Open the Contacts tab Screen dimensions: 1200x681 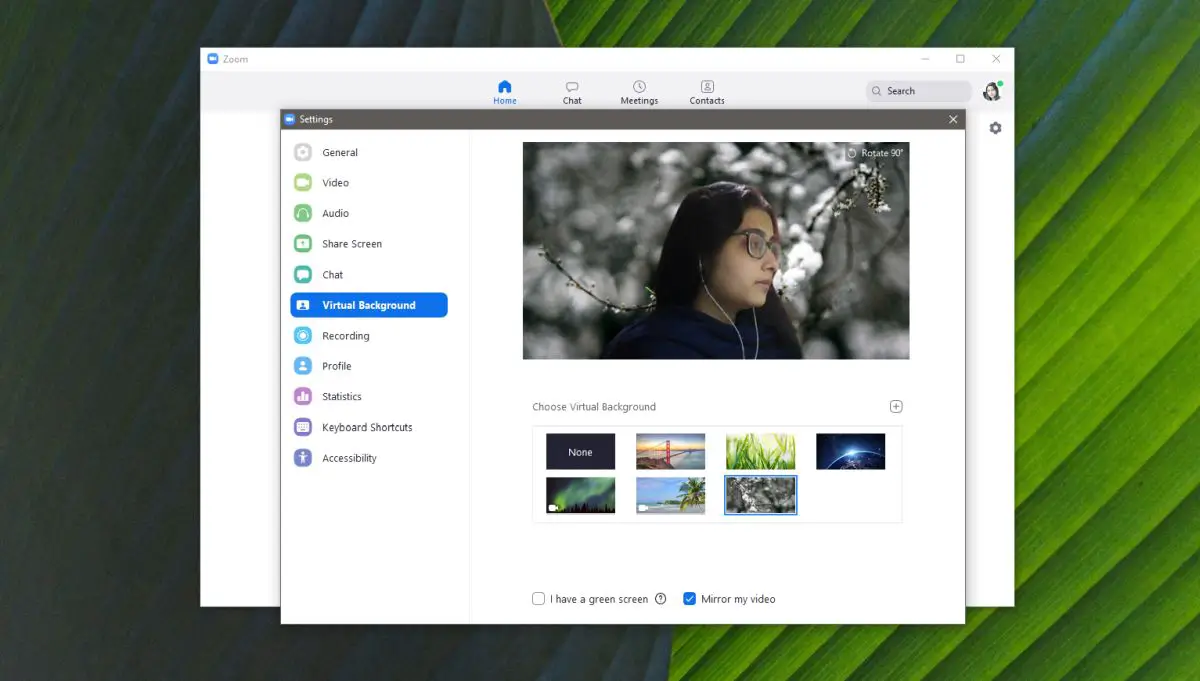[x=707, y=92]
